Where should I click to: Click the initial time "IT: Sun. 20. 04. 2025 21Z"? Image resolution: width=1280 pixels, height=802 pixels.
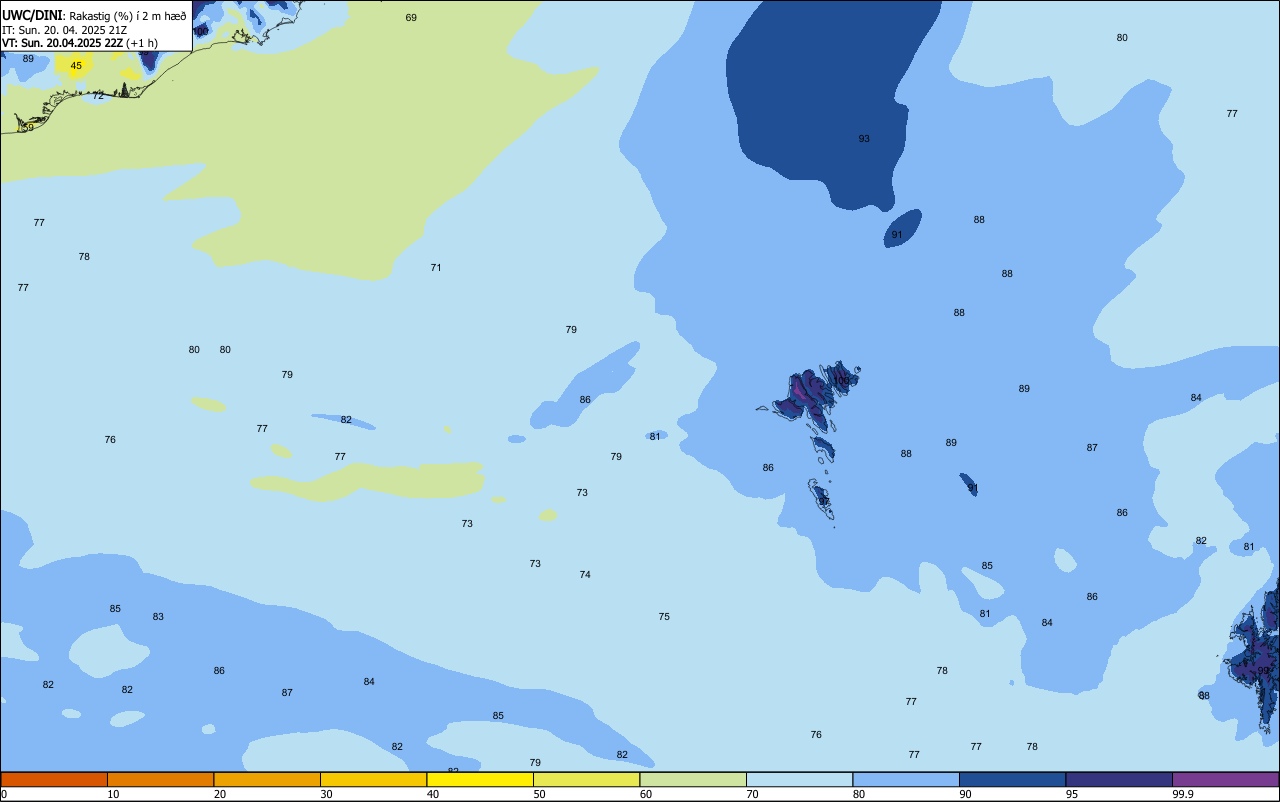64,30
